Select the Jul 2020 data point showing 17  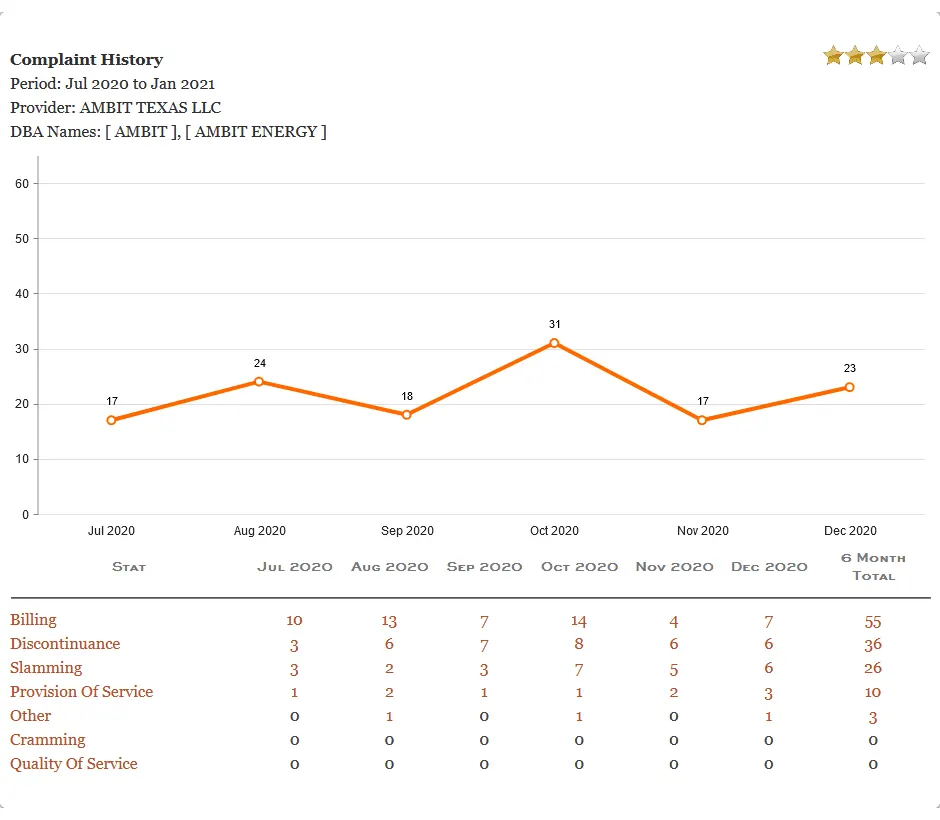pos(111,420)
